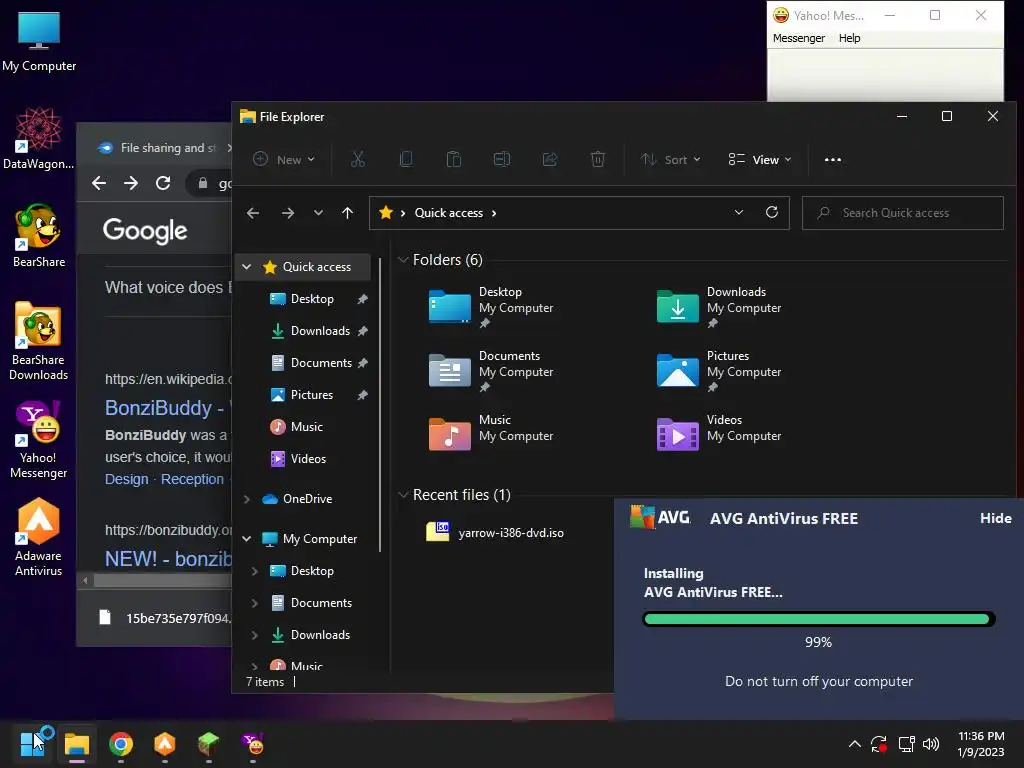Open the Videos folder tile
Viewport: 1024px width, 768px height.
(x=719, y=434)
